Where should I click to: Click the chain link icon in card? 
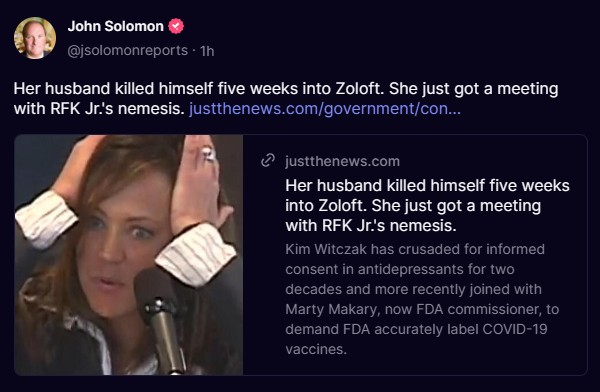click(x=268, y=161)
